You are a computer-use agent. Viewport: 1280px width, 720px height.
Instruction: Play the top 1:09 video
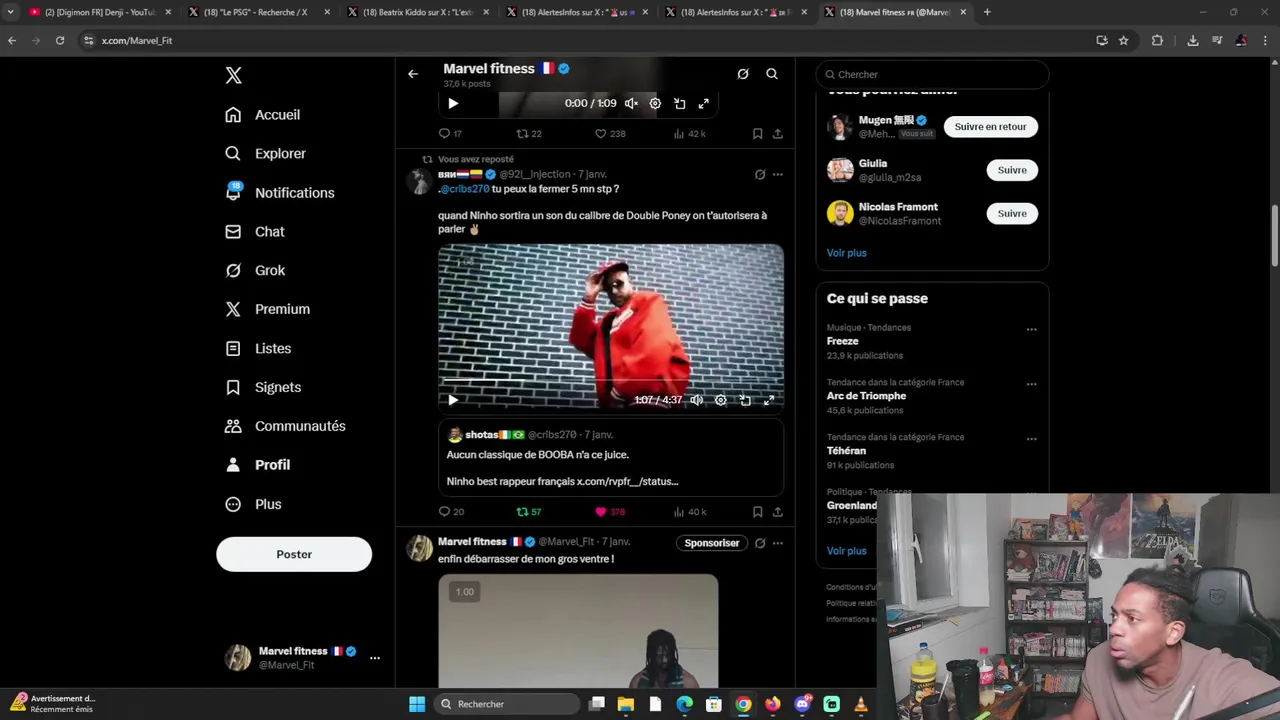[x=453, y=103]
